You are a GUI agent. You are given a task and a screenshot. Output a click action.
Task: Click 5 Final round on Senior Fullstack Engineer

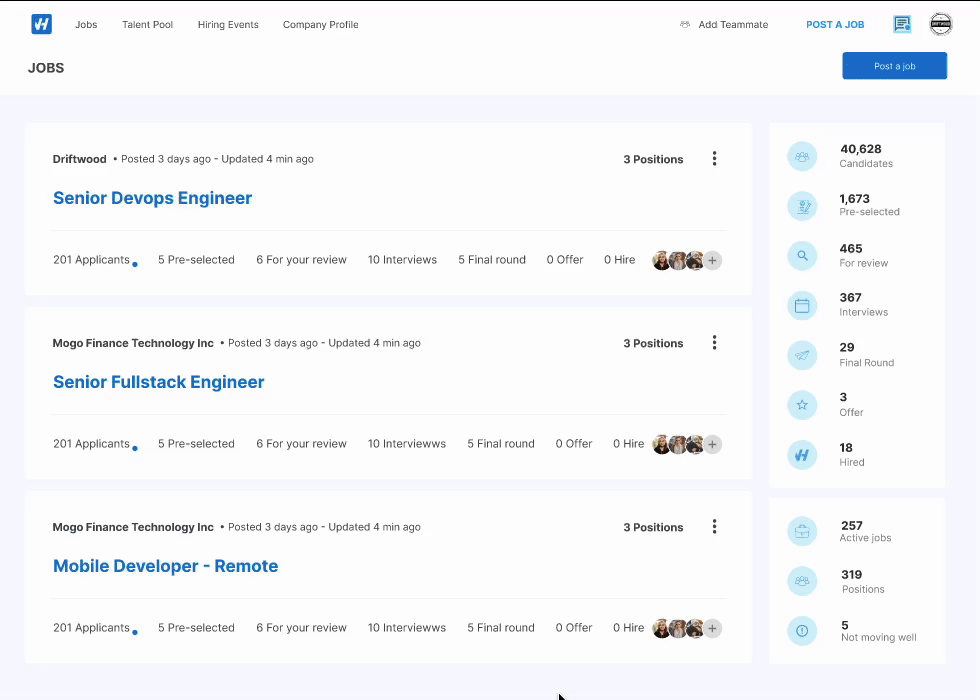(x=501, y=443)
